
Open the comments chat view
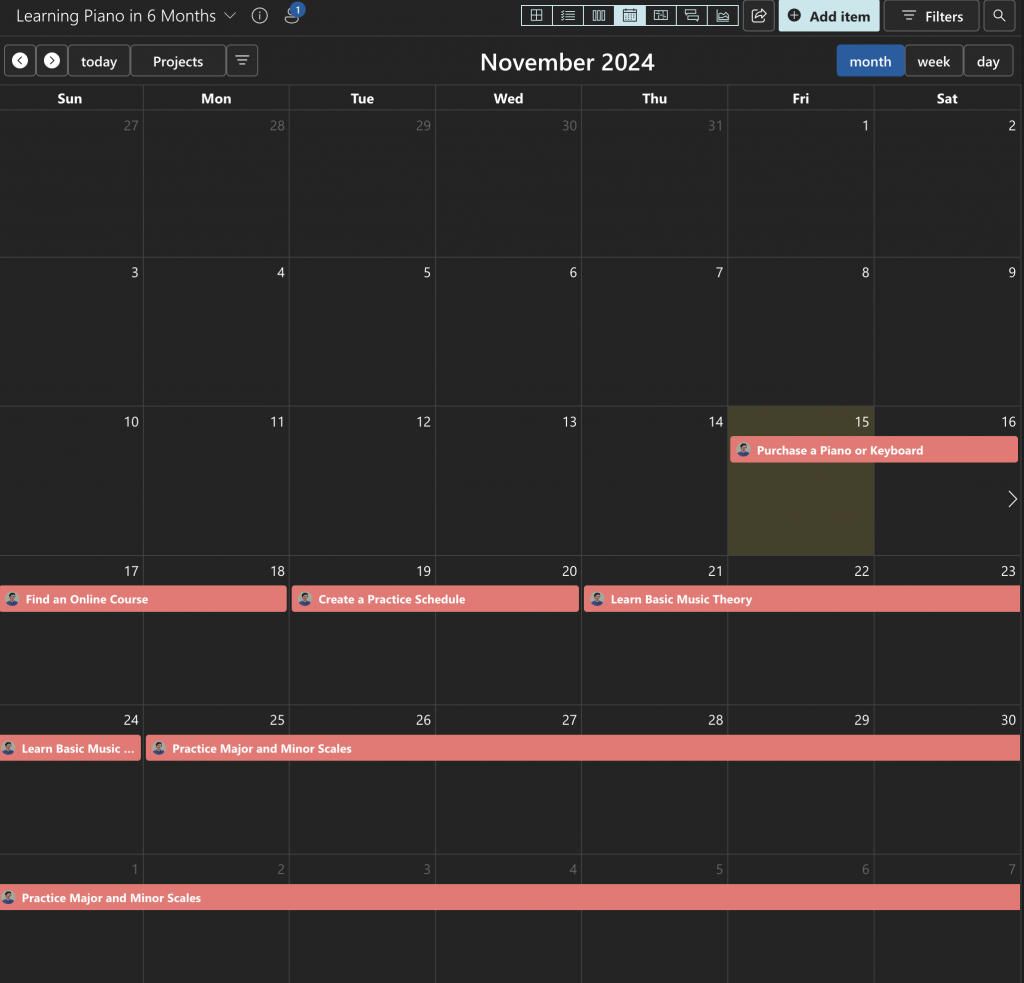692,15
